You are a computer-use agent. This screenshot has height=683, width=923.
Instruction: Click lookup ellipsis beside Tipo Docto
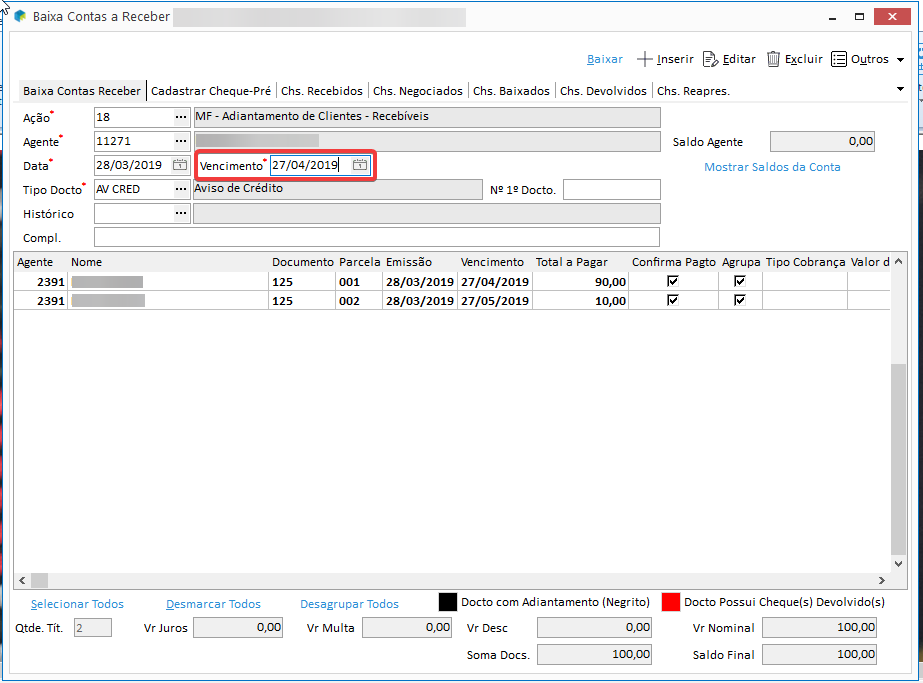click(181, 189)
